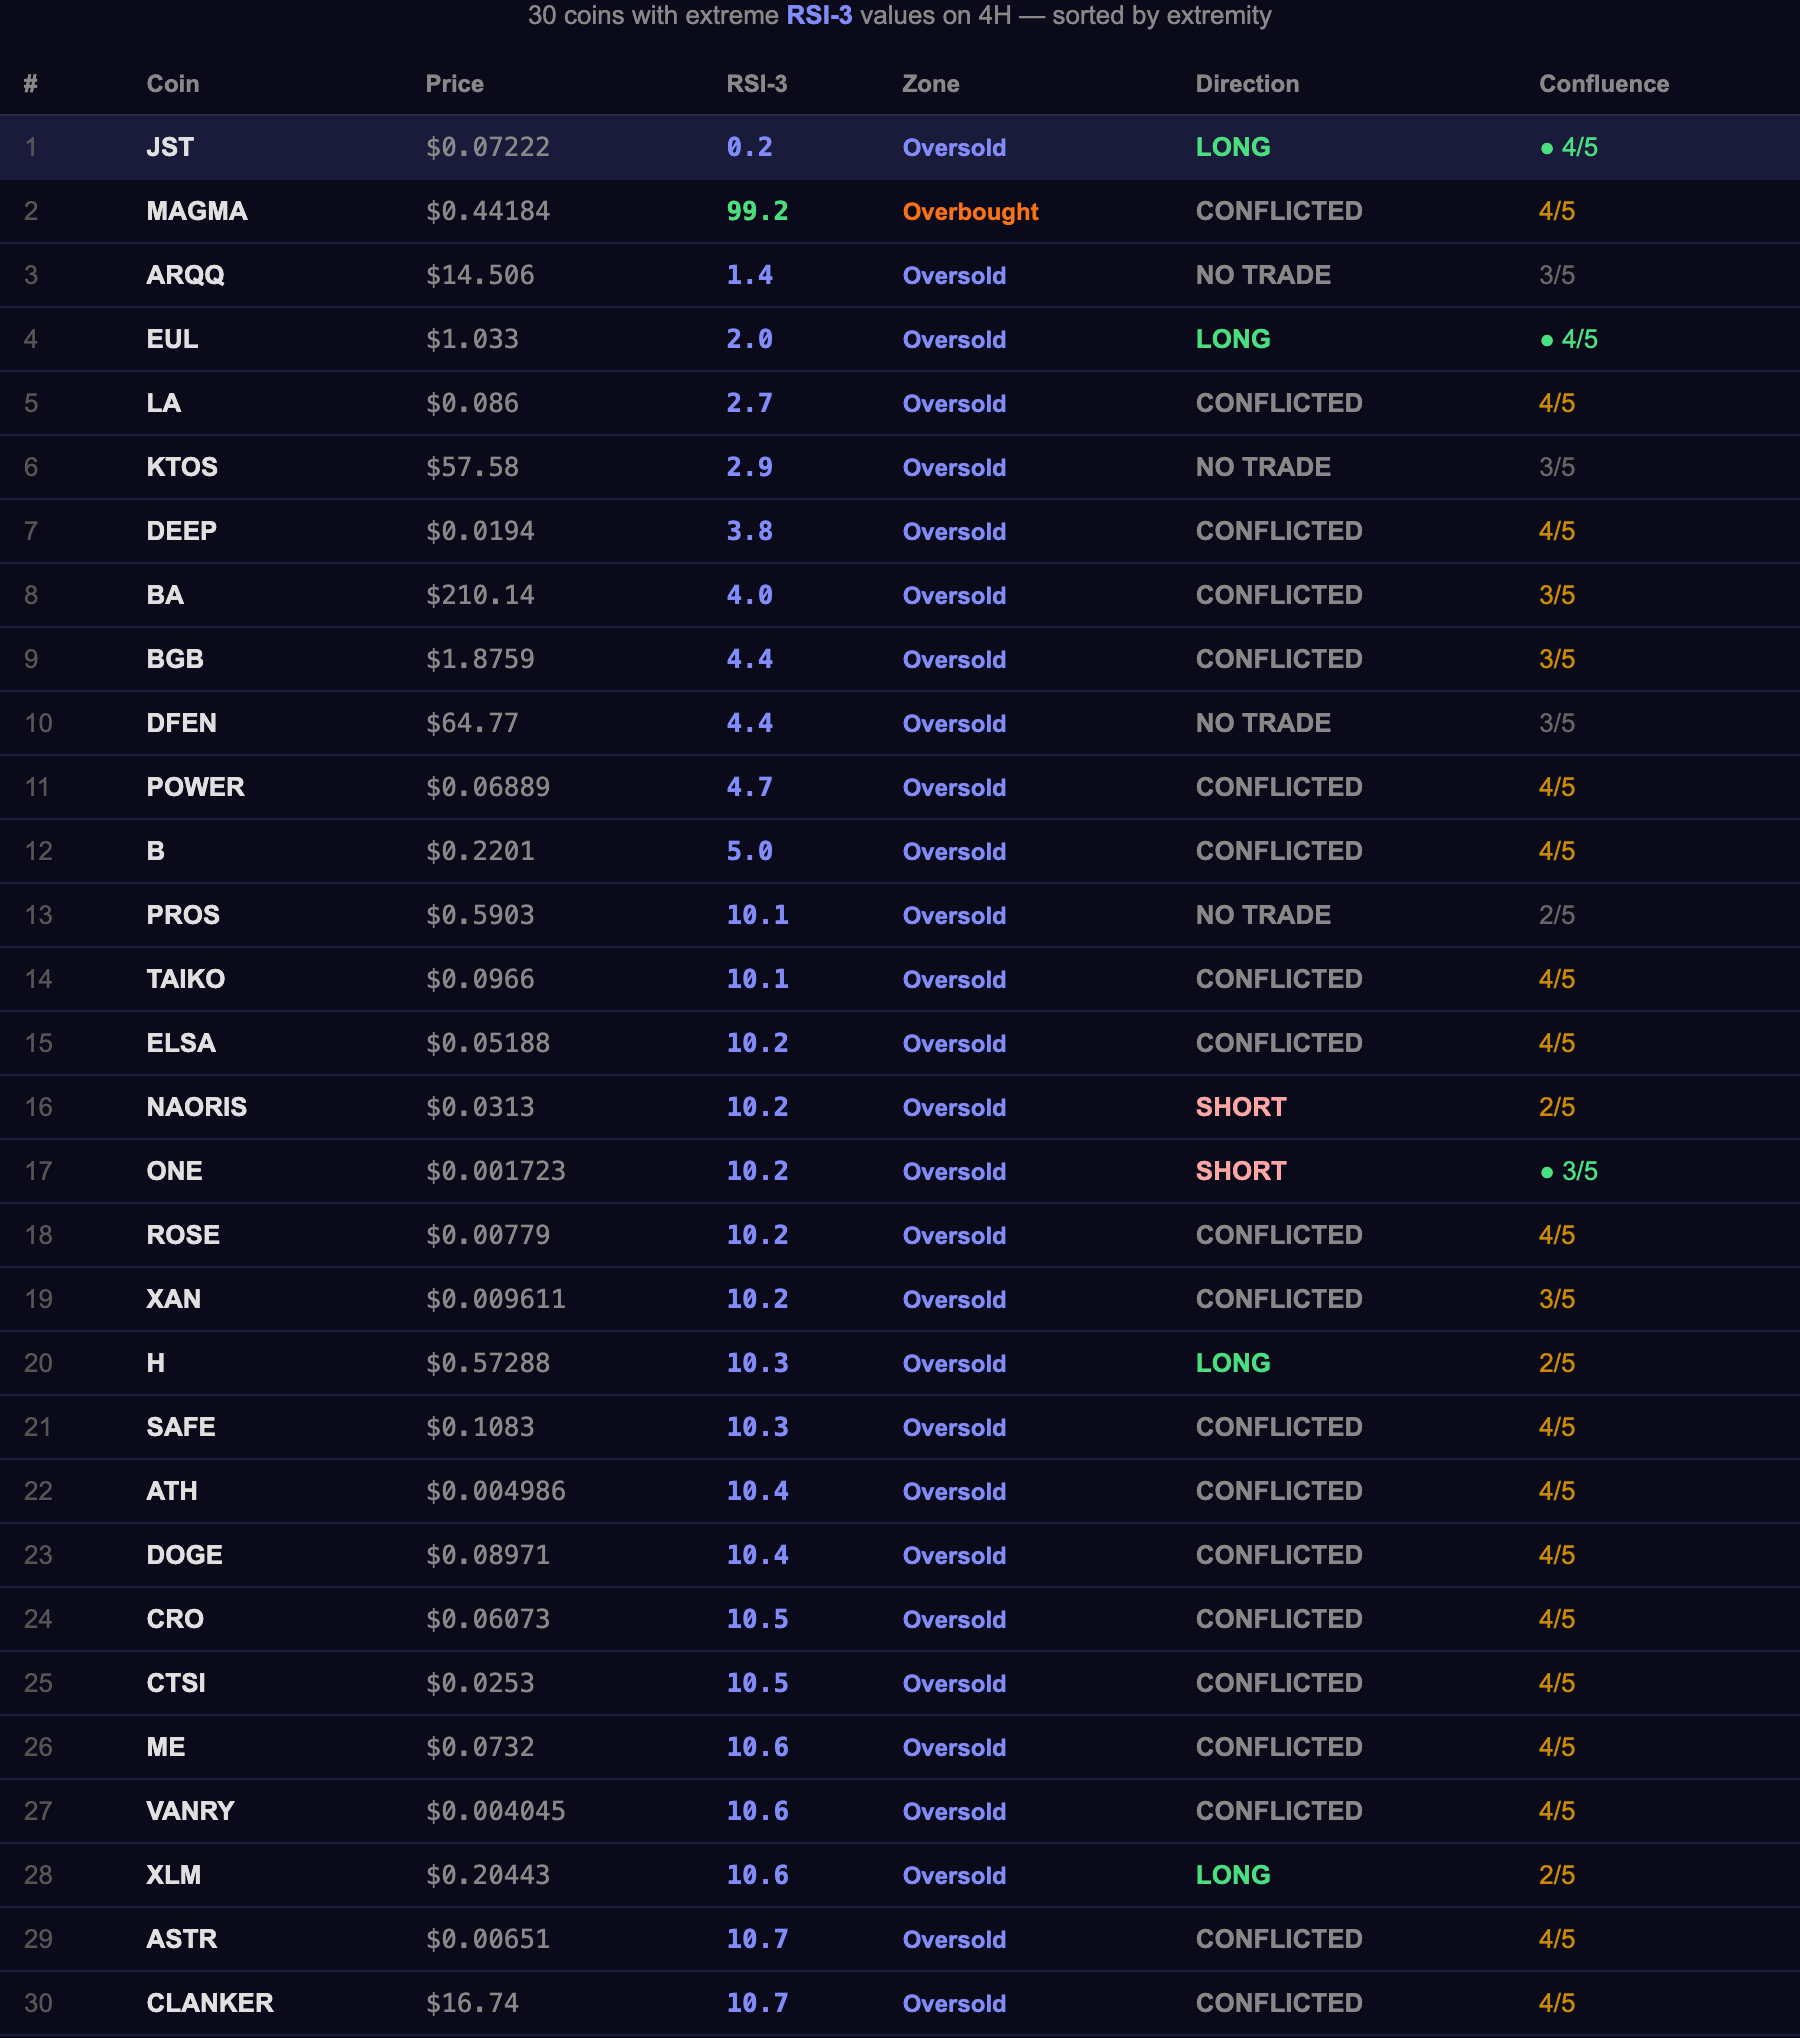Select the ASTR coin name

coord(182,1940)
